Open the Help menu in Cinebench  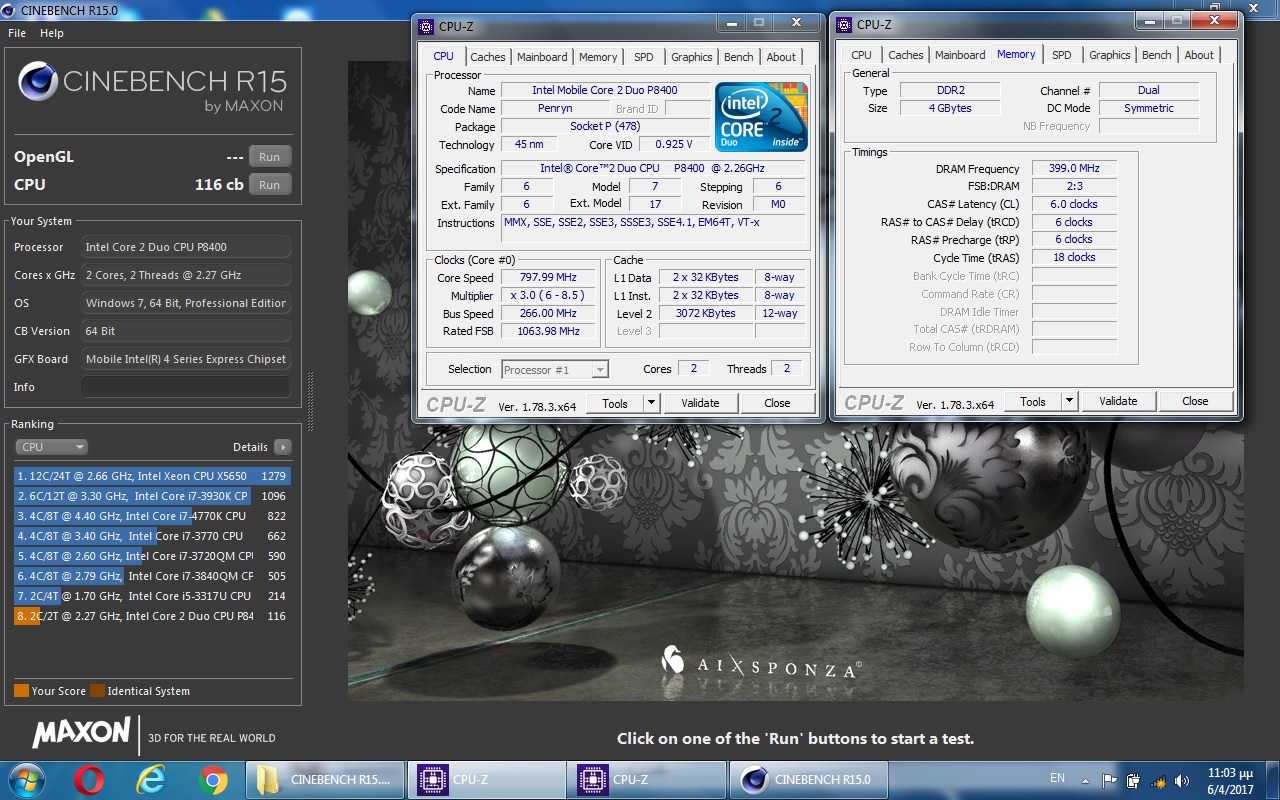[x=52, y=33]
